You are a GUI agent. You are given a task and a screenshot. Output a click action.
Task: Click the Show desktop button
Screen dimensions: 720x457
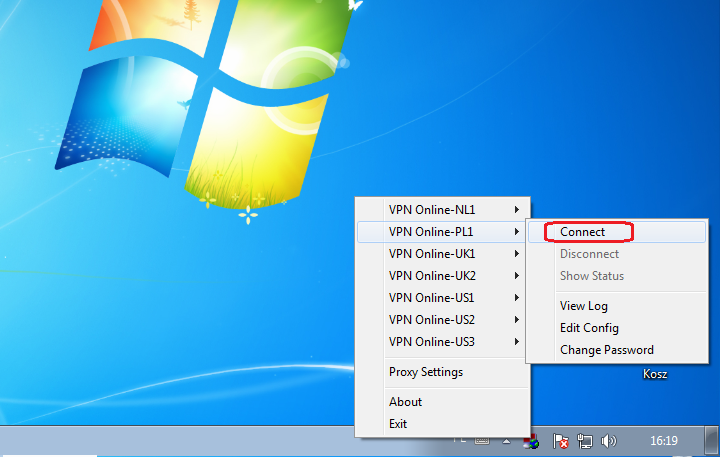tap(712, 441)
